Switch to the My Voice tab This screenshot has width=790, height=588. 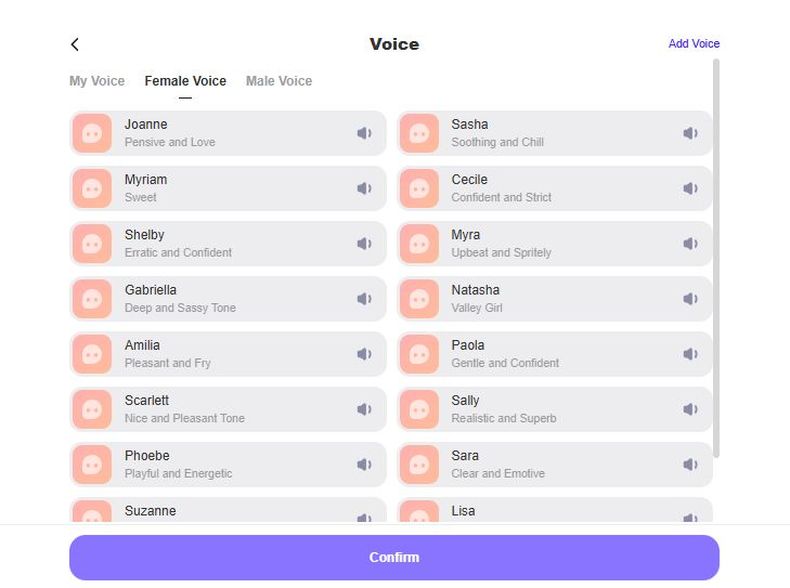point(97,81)
